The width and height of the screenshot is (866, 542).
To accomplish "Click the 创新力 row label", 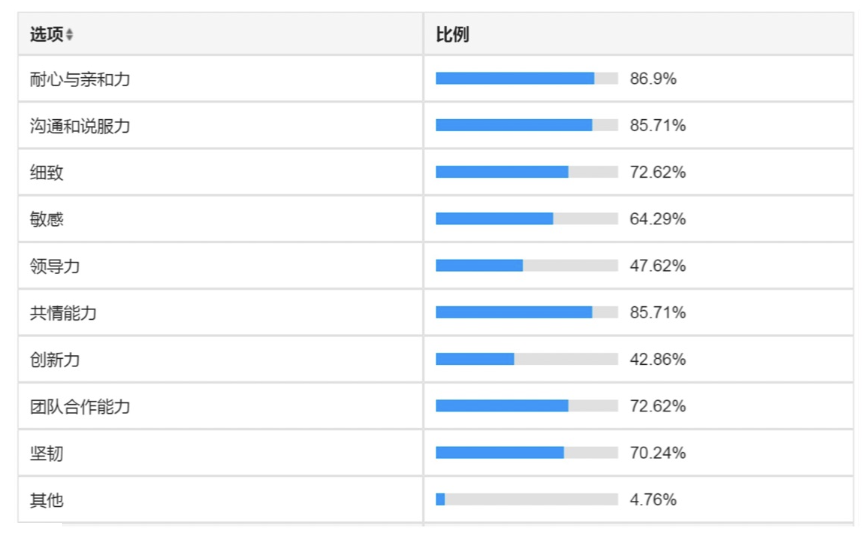I will [x=55, y=360].
